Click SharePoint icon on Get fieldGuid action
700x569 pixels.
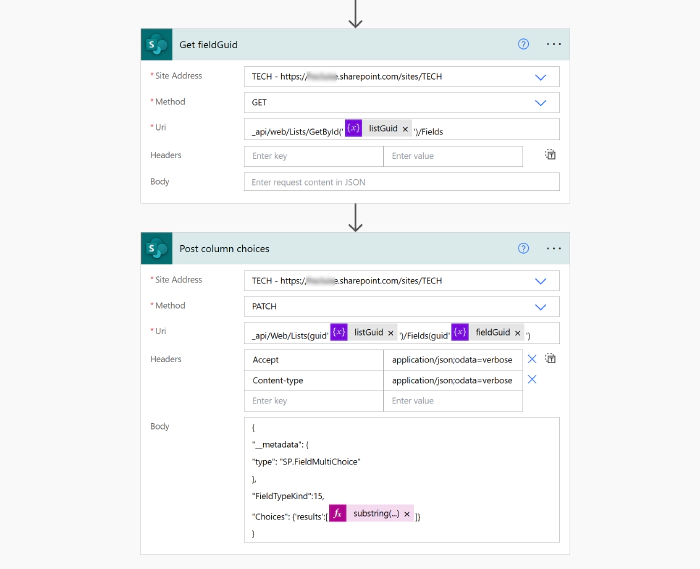[x=156, y=45]
